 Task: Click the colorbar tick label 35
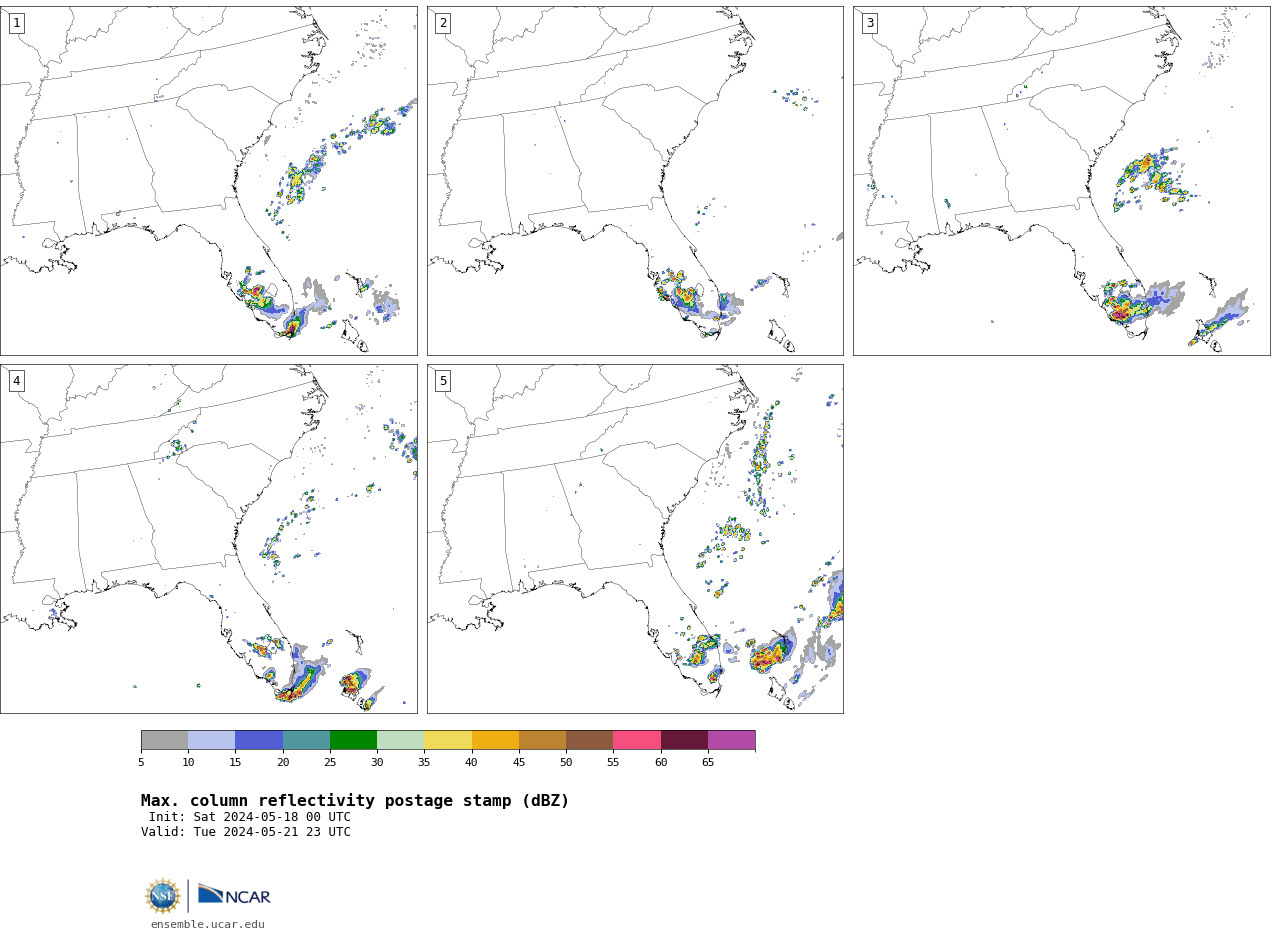click(x=424, y=763)
